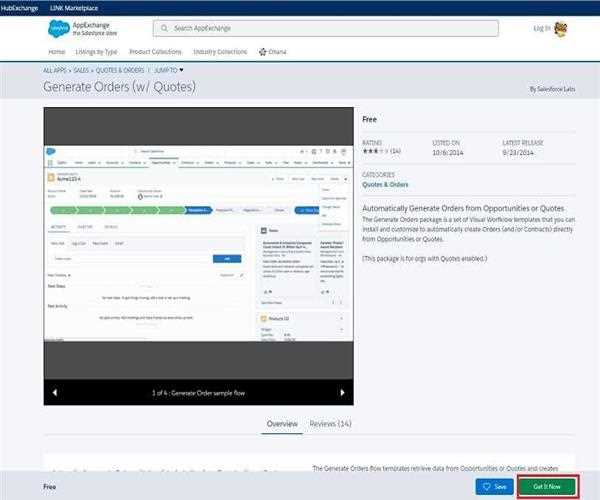This screenshot has width=600, height=500.
Task: Click the Ohana flower icon
Action: (x=262, y=52)
